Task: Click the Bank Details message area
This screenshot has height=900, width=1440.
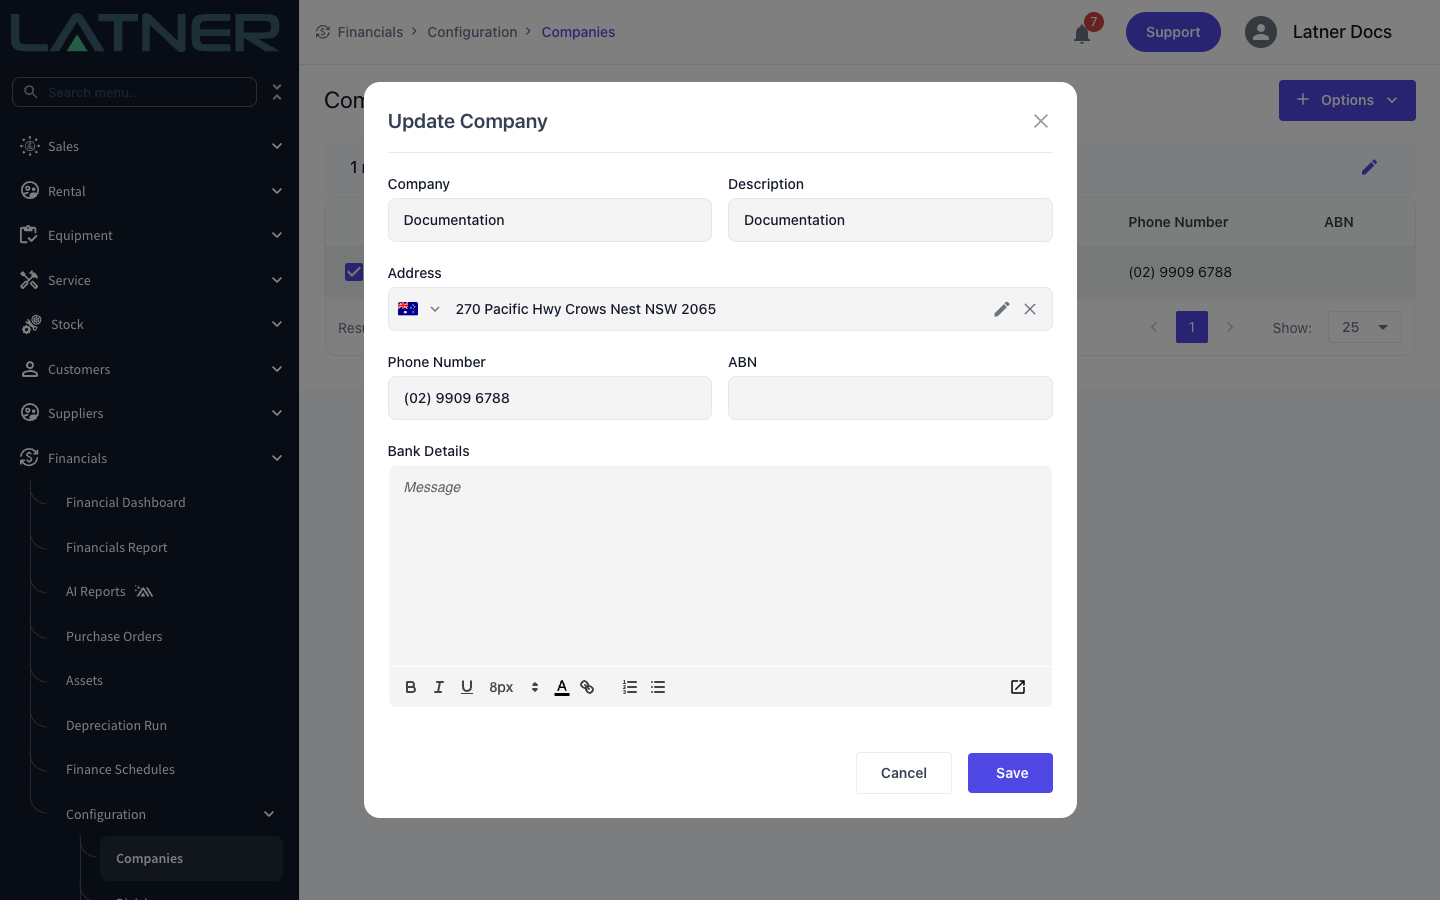Action: (x=720, y=566)
